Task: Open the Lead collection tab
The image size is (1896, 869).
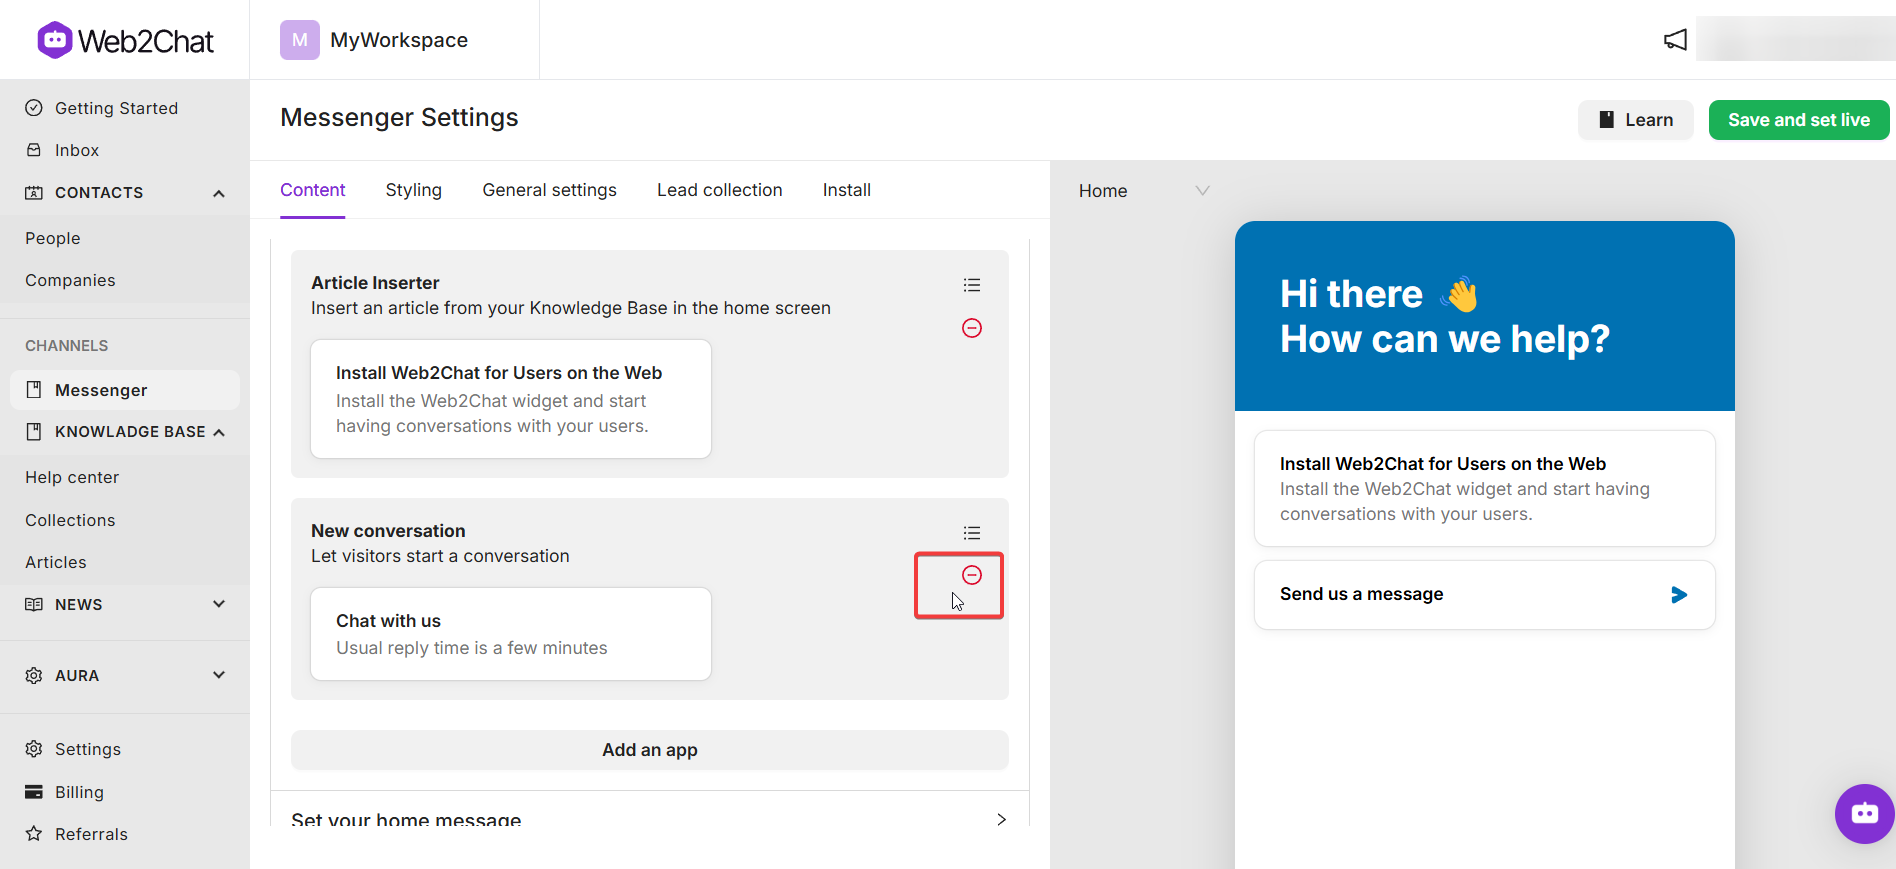Action: (720, 190)
